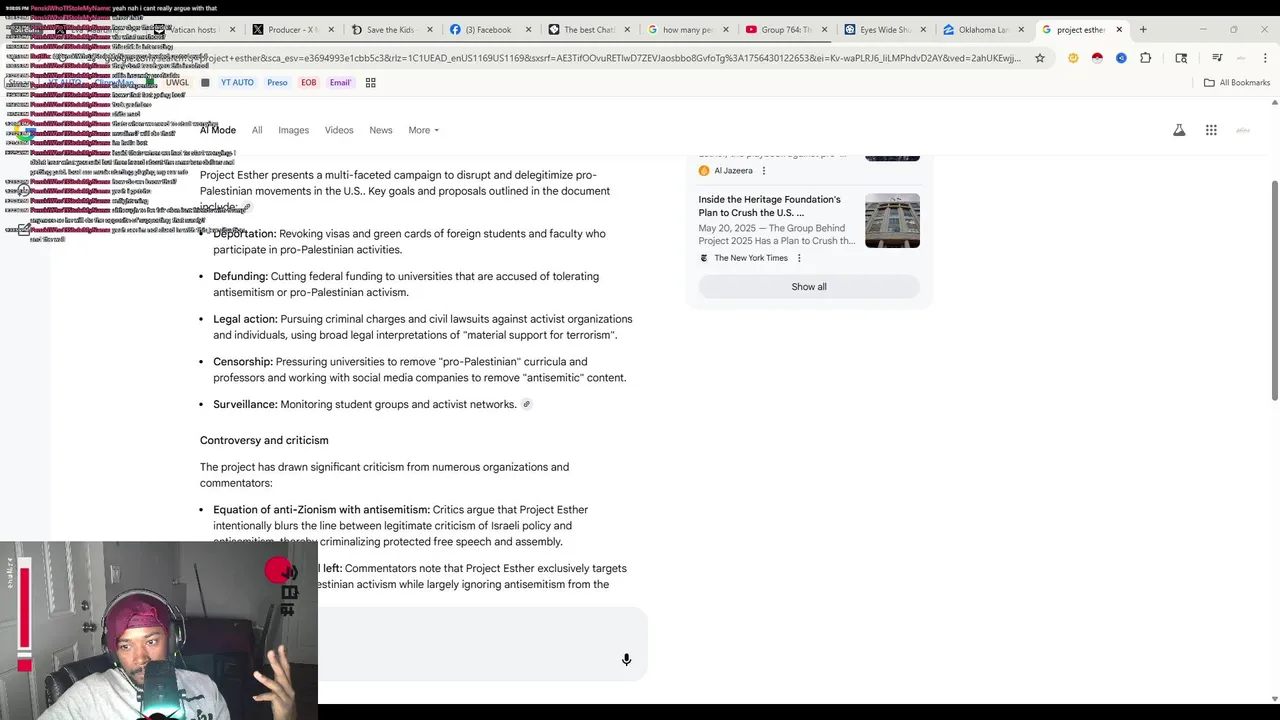1280x720 pixels.
Task: Open the Google apps grid
Action: 1211,130
